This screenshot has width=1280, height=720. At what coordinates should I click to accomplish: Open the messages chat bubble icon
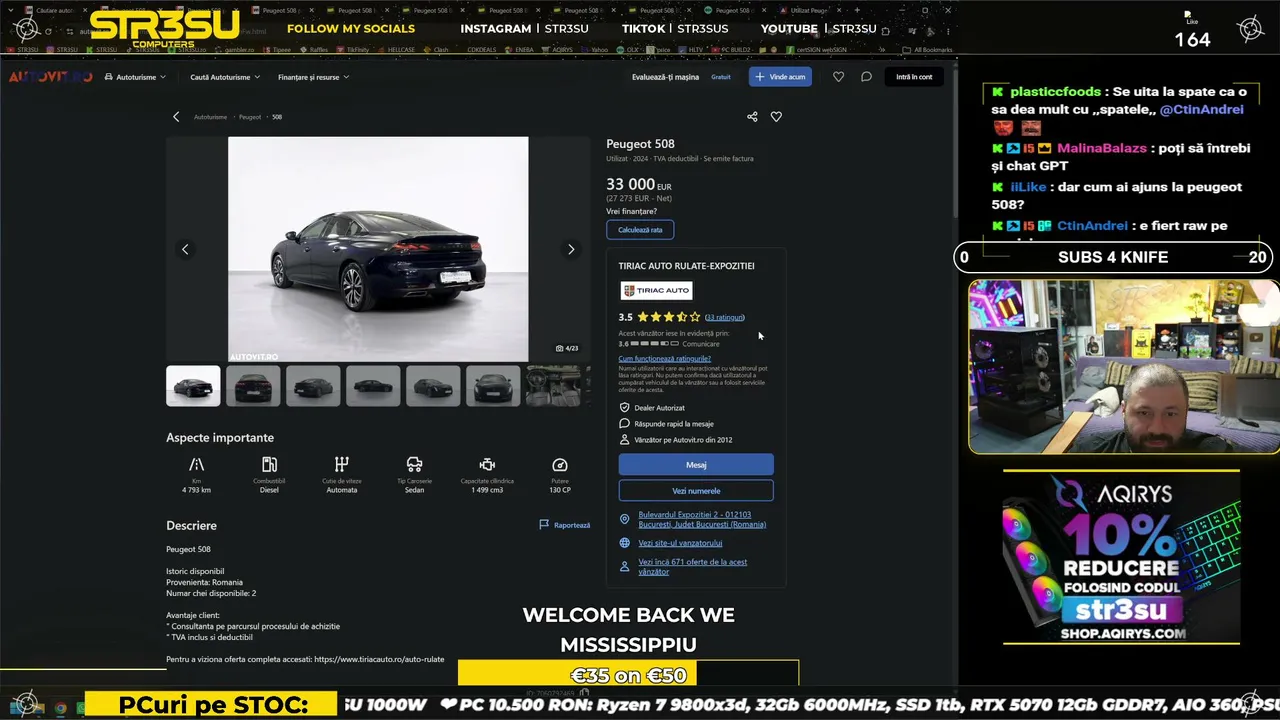coord(866,77)
